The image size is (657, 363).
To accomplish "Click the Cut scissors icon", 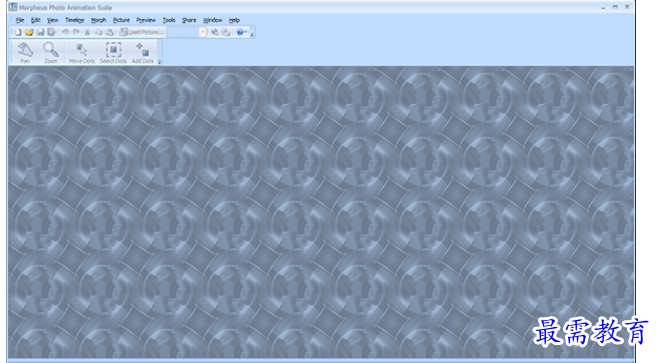I will point(87,32).
